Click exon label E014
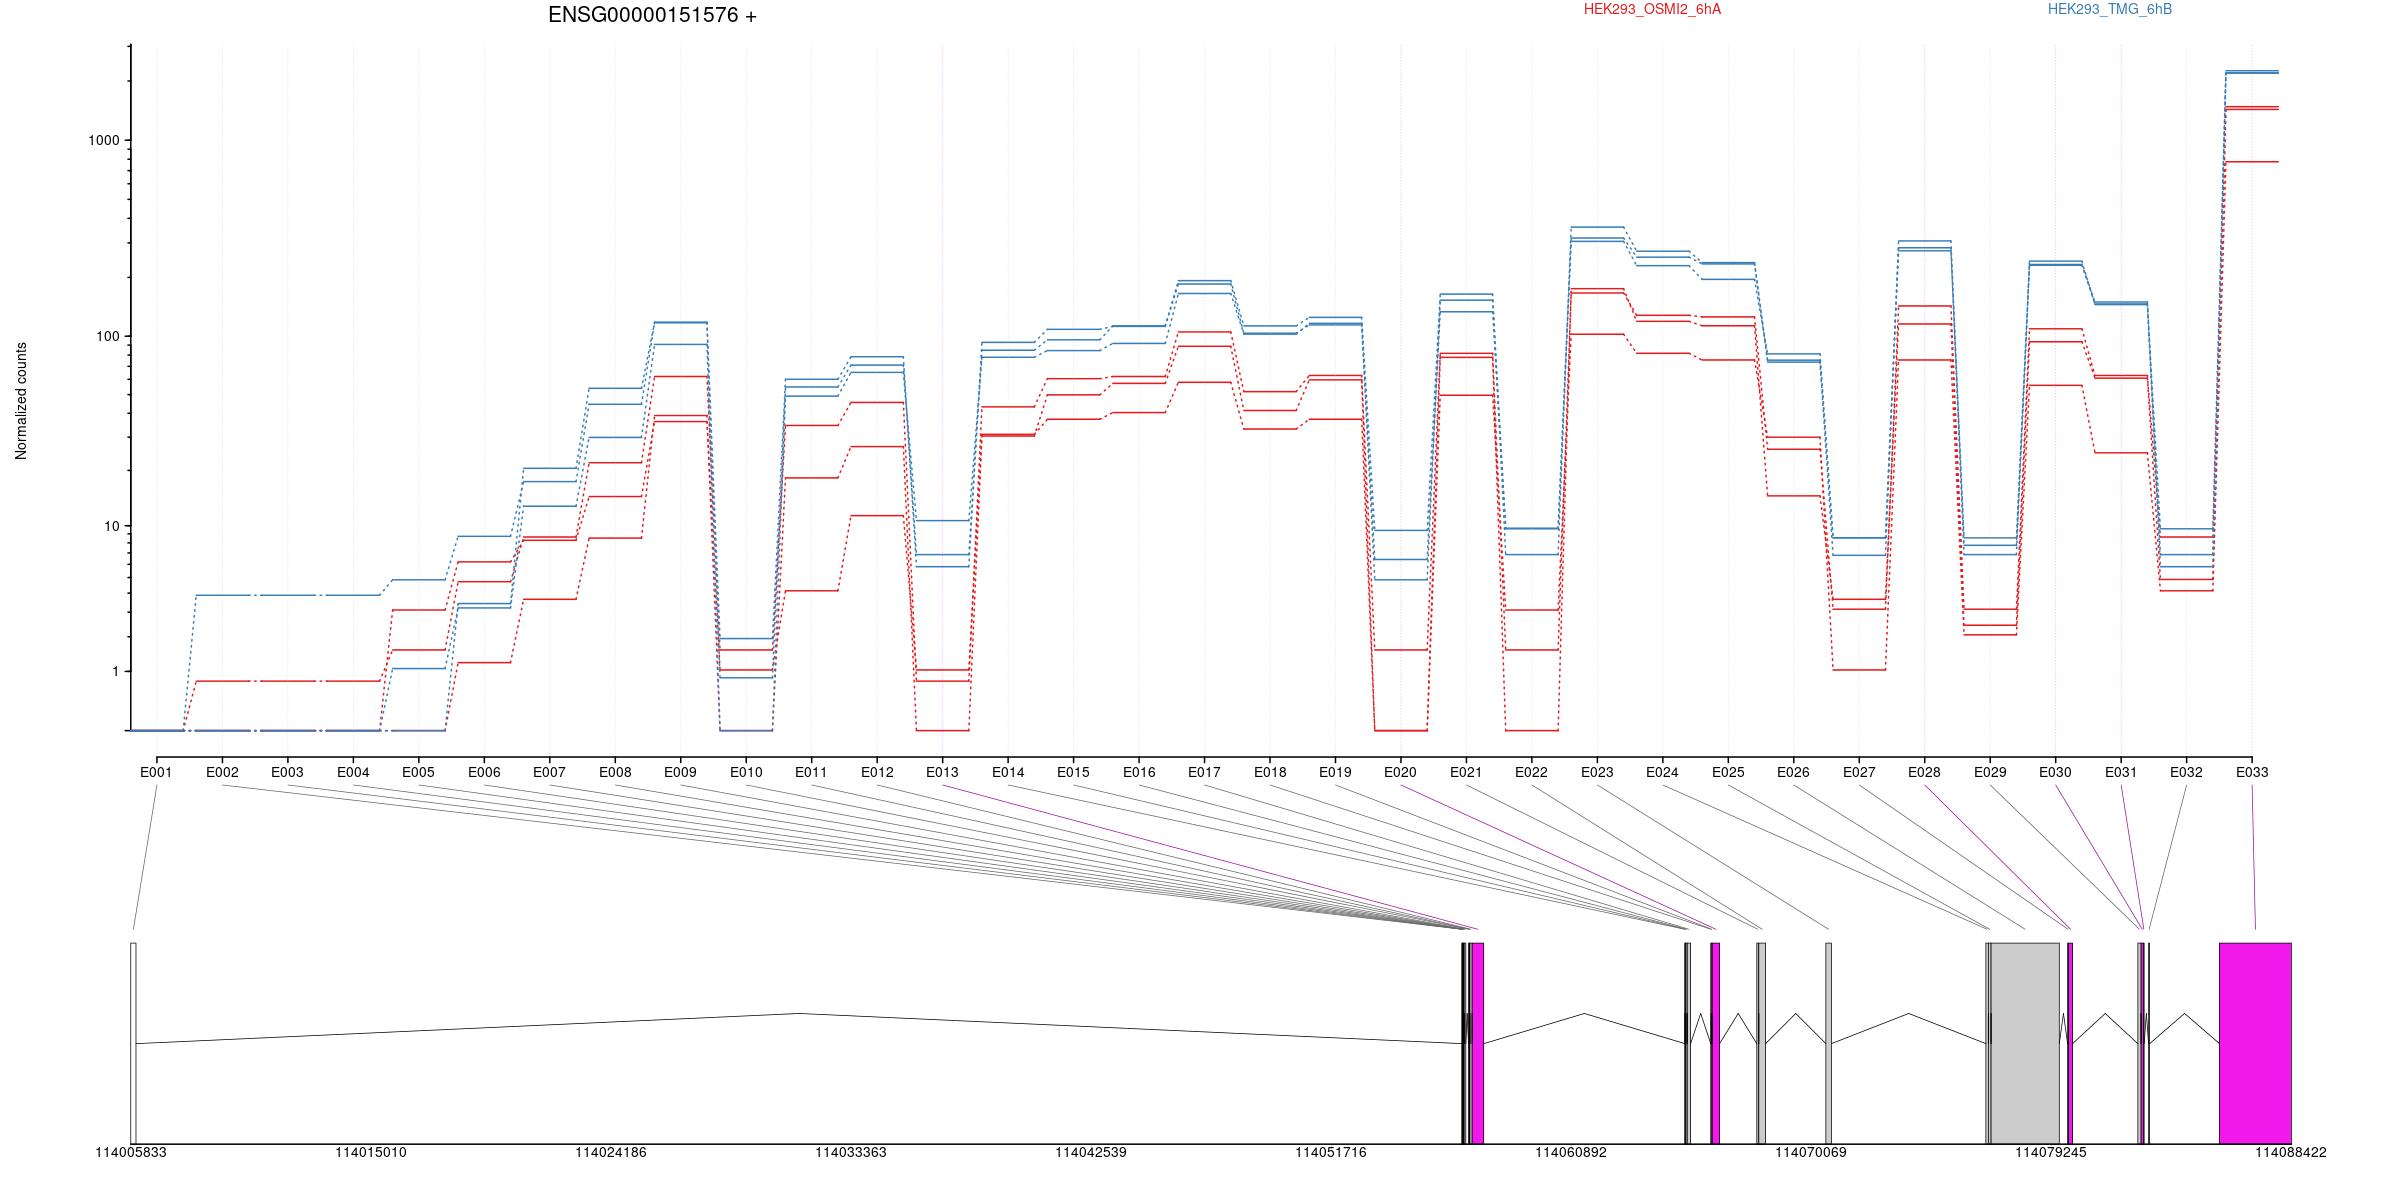The width and height of the screenshot is (2400, 1200). pos(1008,772)
